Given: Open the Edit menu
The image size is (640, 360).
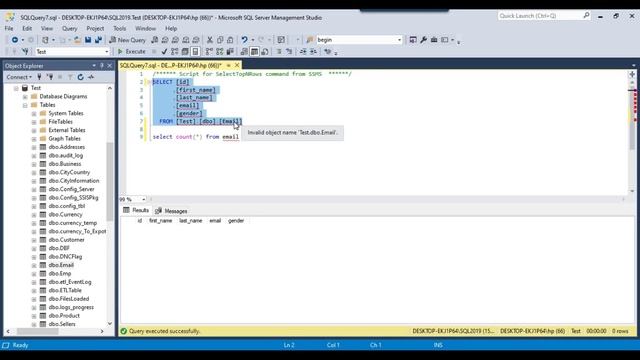Looking at the screenshot, I should [x=27, y=29].
